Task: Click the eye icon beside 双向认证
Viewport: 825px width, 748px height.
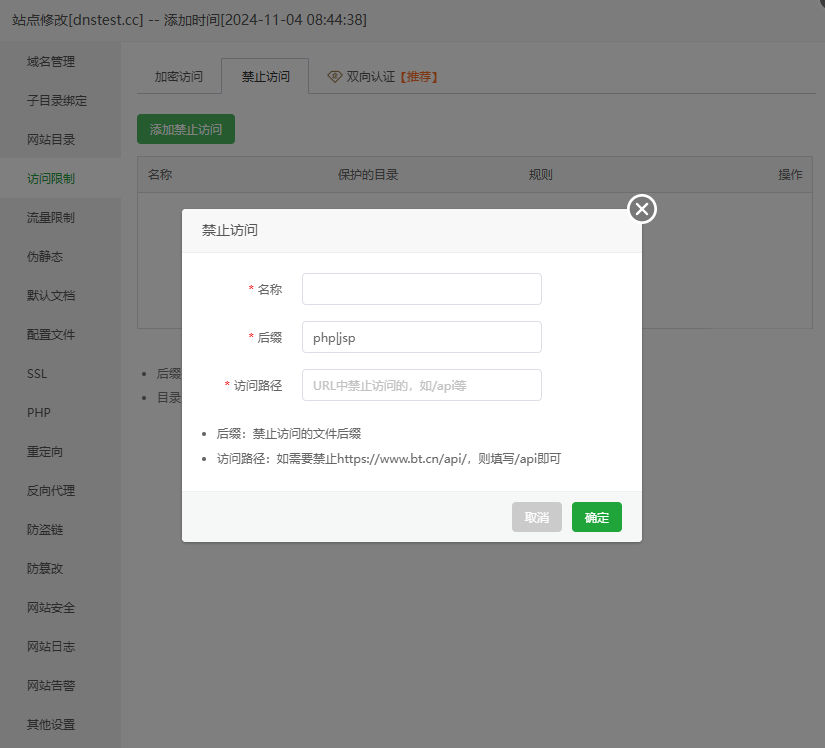Action: [x=333, y=75]
